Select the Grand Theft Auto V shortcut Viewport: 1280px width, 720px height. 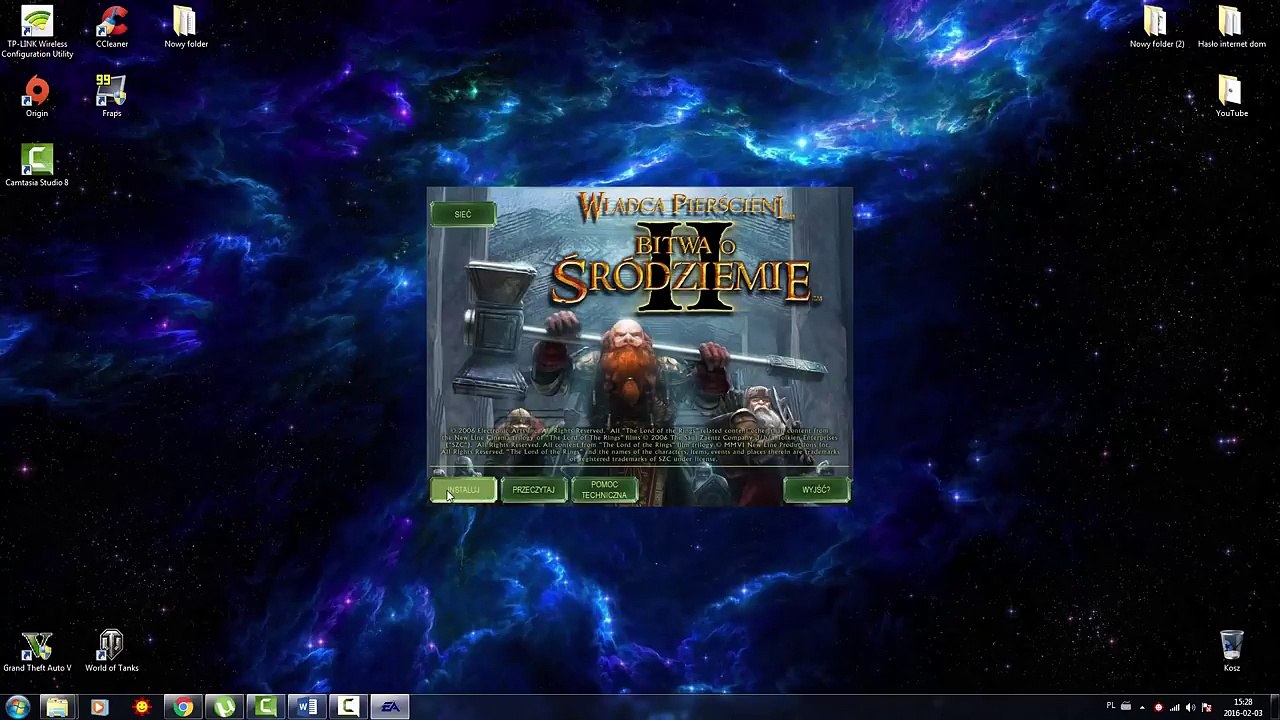[x=37, y=652]
